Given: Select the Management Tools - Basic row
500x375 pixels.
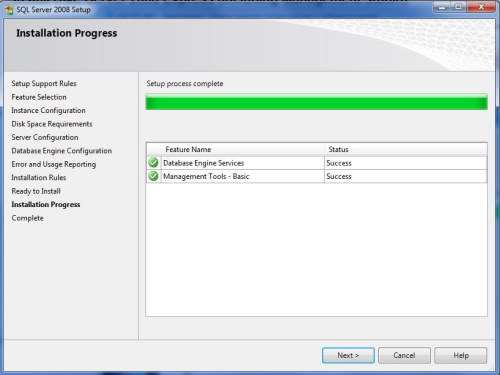Looking at the screenshot, I should [x=317, y=176].
